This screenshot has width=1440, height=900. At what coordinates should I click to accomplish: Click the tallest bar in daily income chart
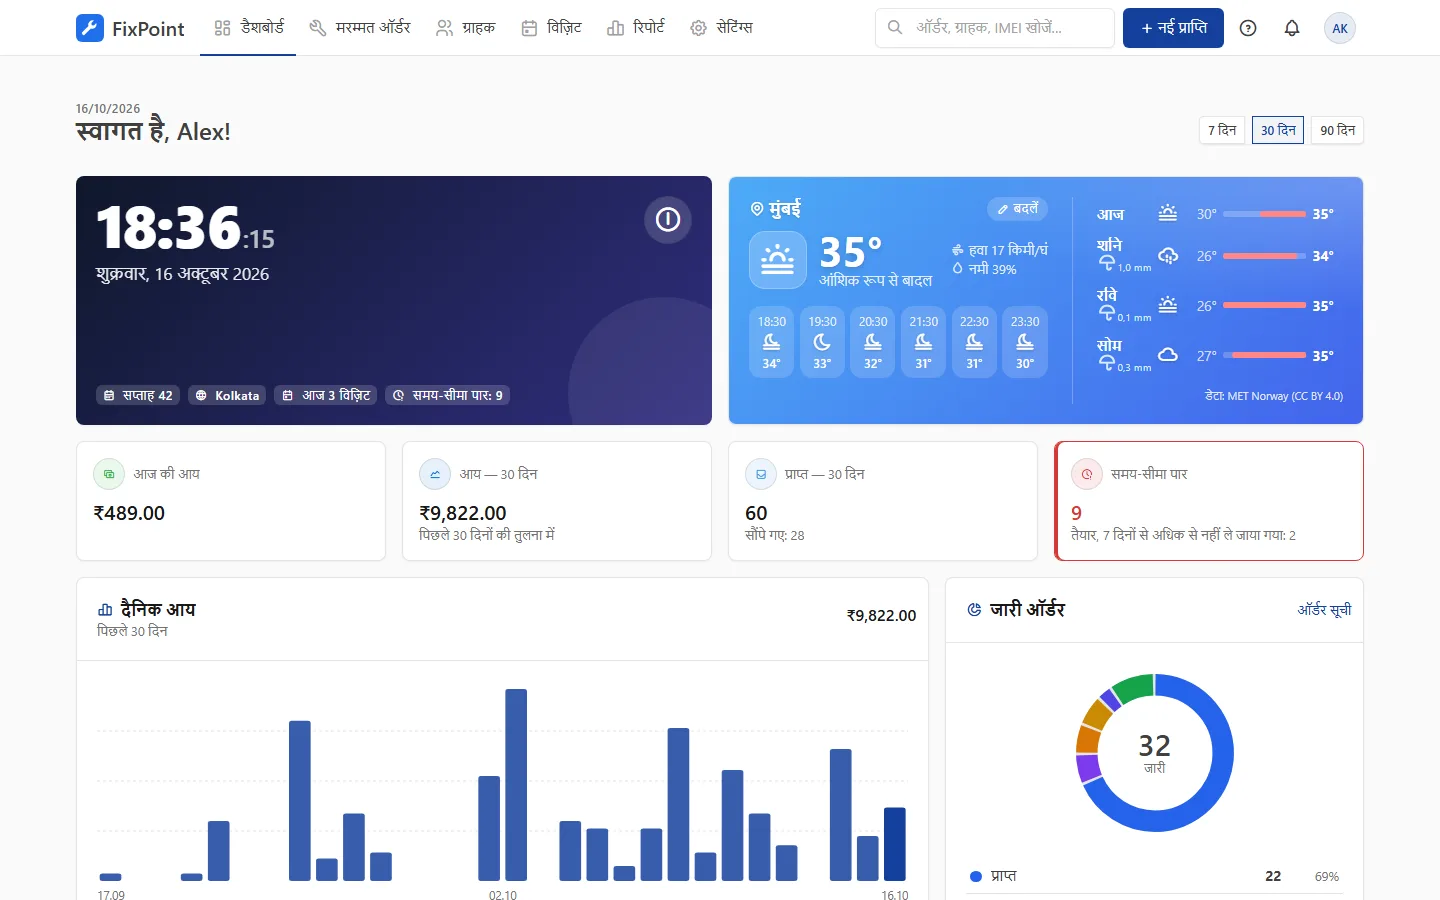point(516,785)
